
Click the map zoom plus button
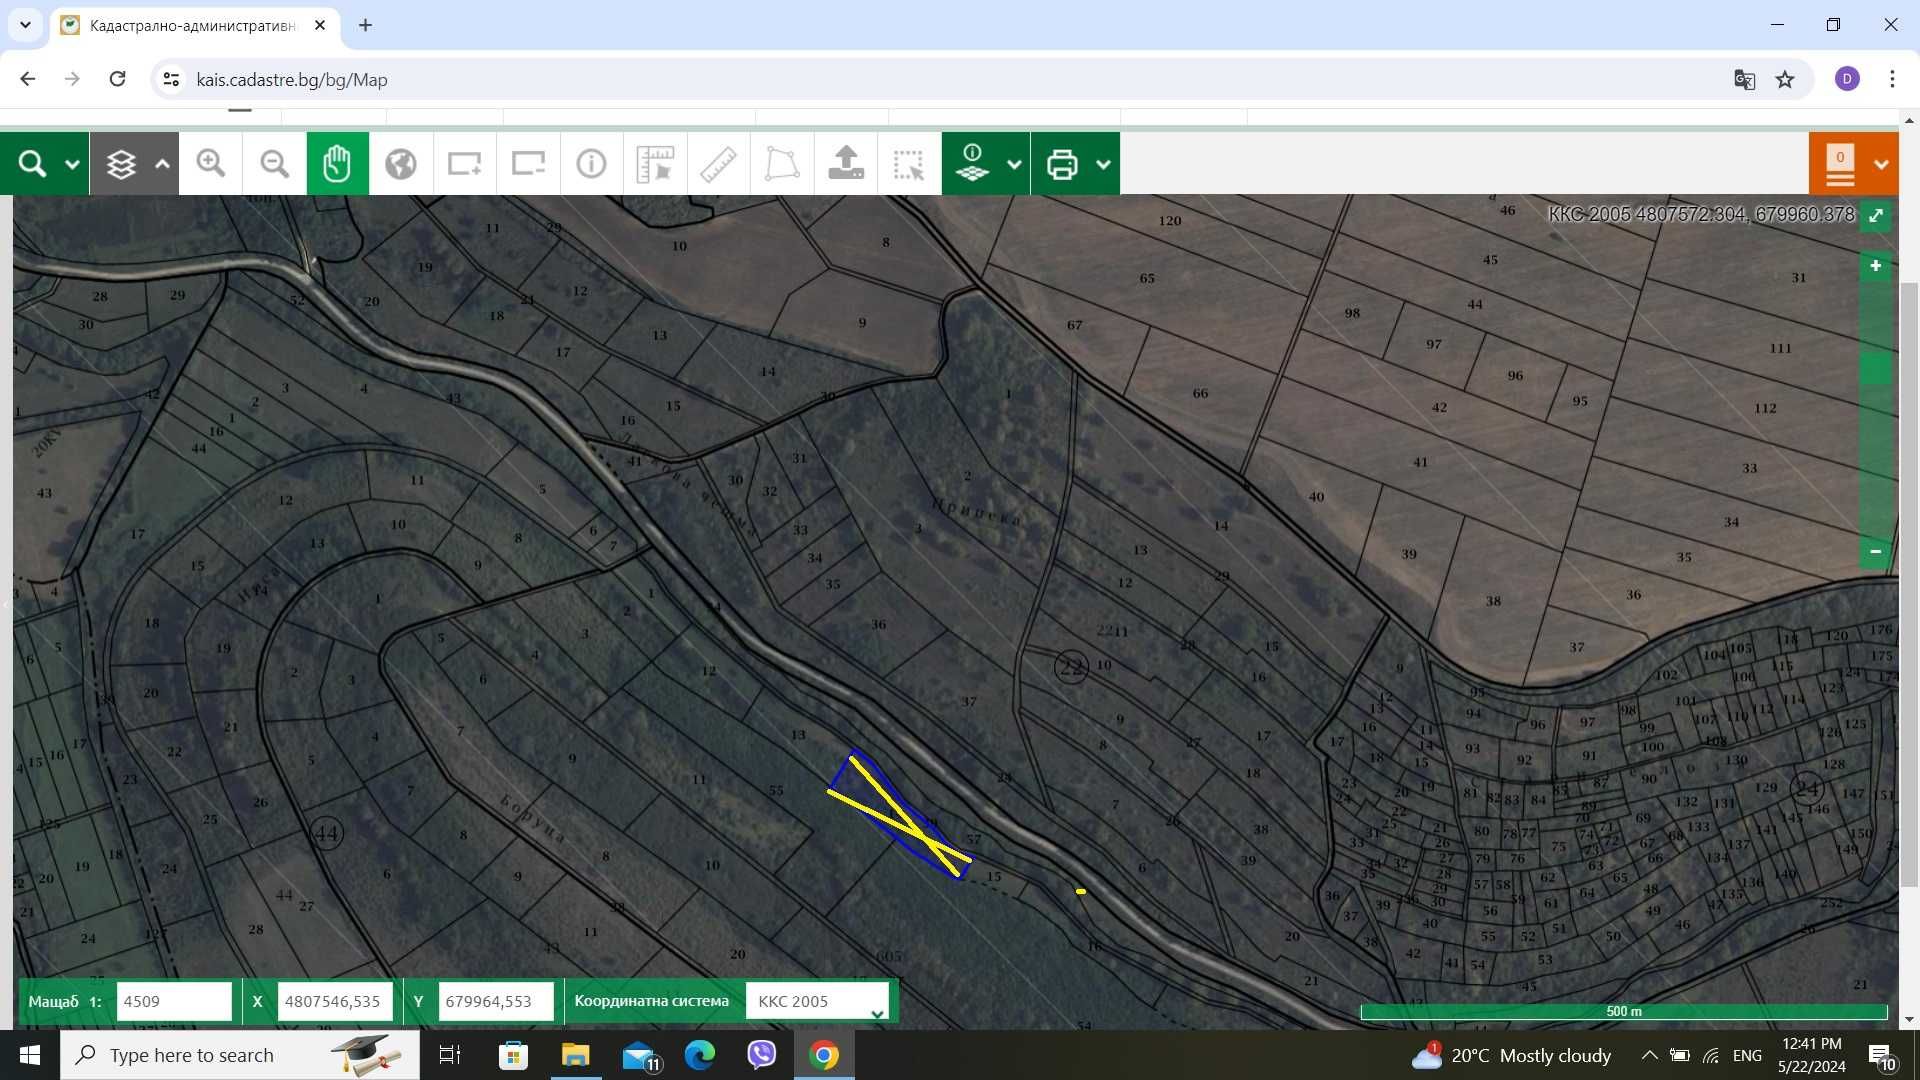pyautogui.click(x=1876, y=266)
